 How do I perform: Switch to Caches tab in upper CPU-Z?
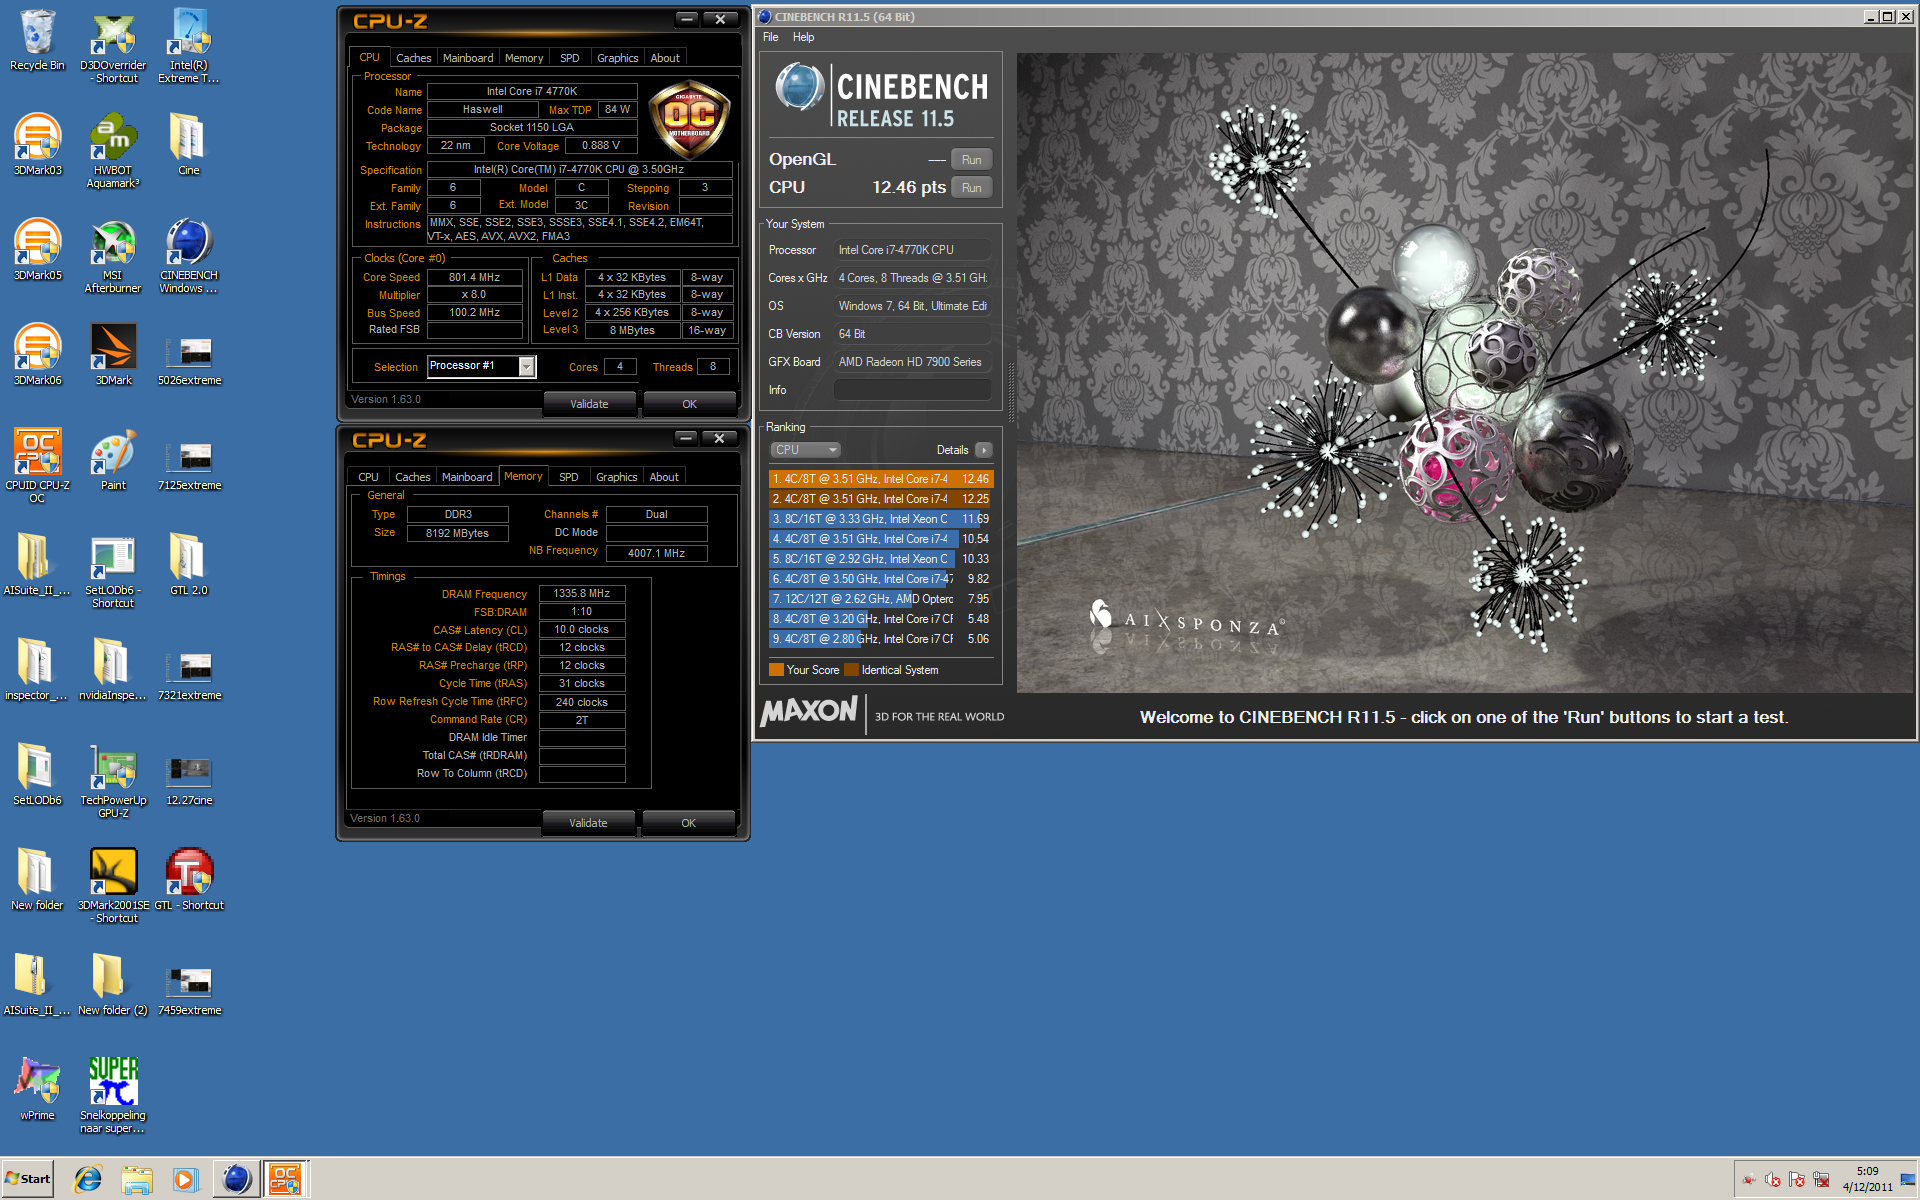(413, 58)
